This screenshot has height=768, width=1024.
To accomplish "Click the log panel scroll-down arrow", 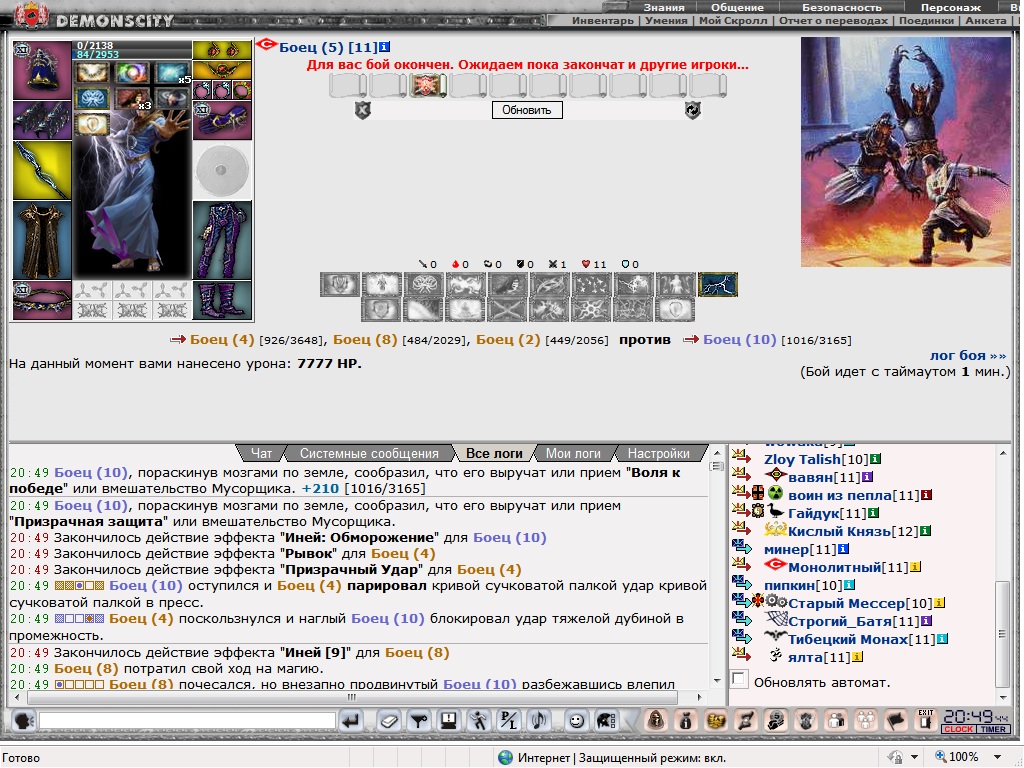I will [717, 681].
